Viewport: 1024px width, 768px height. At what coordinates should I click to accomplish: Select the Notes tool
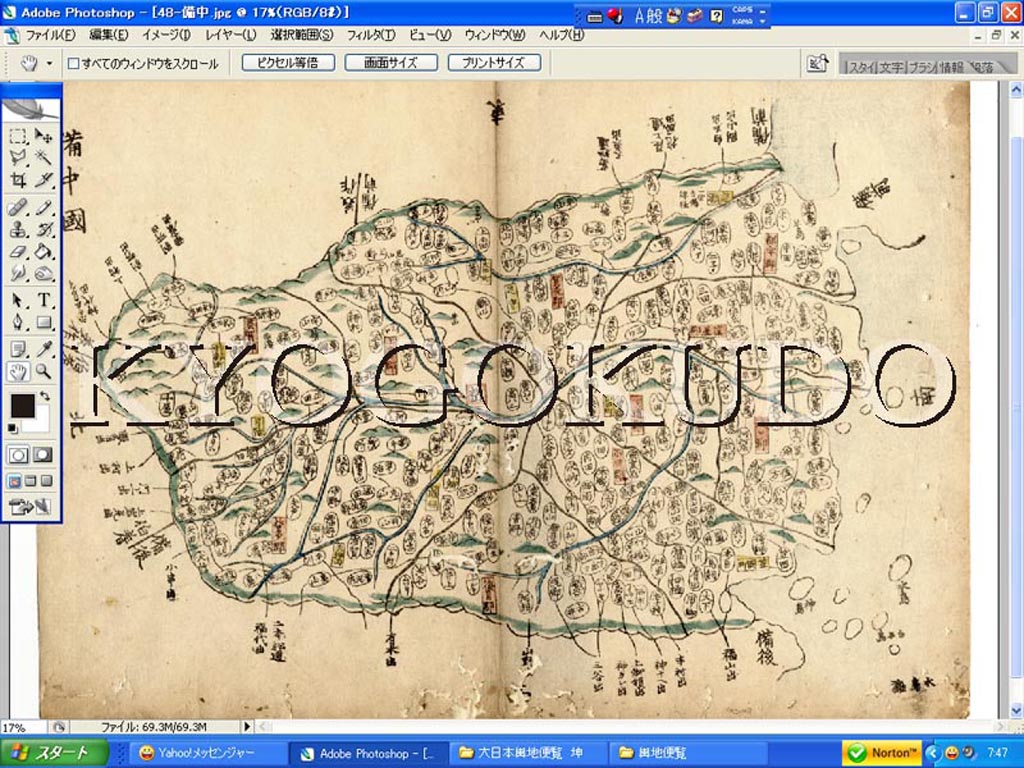[18, 349]
